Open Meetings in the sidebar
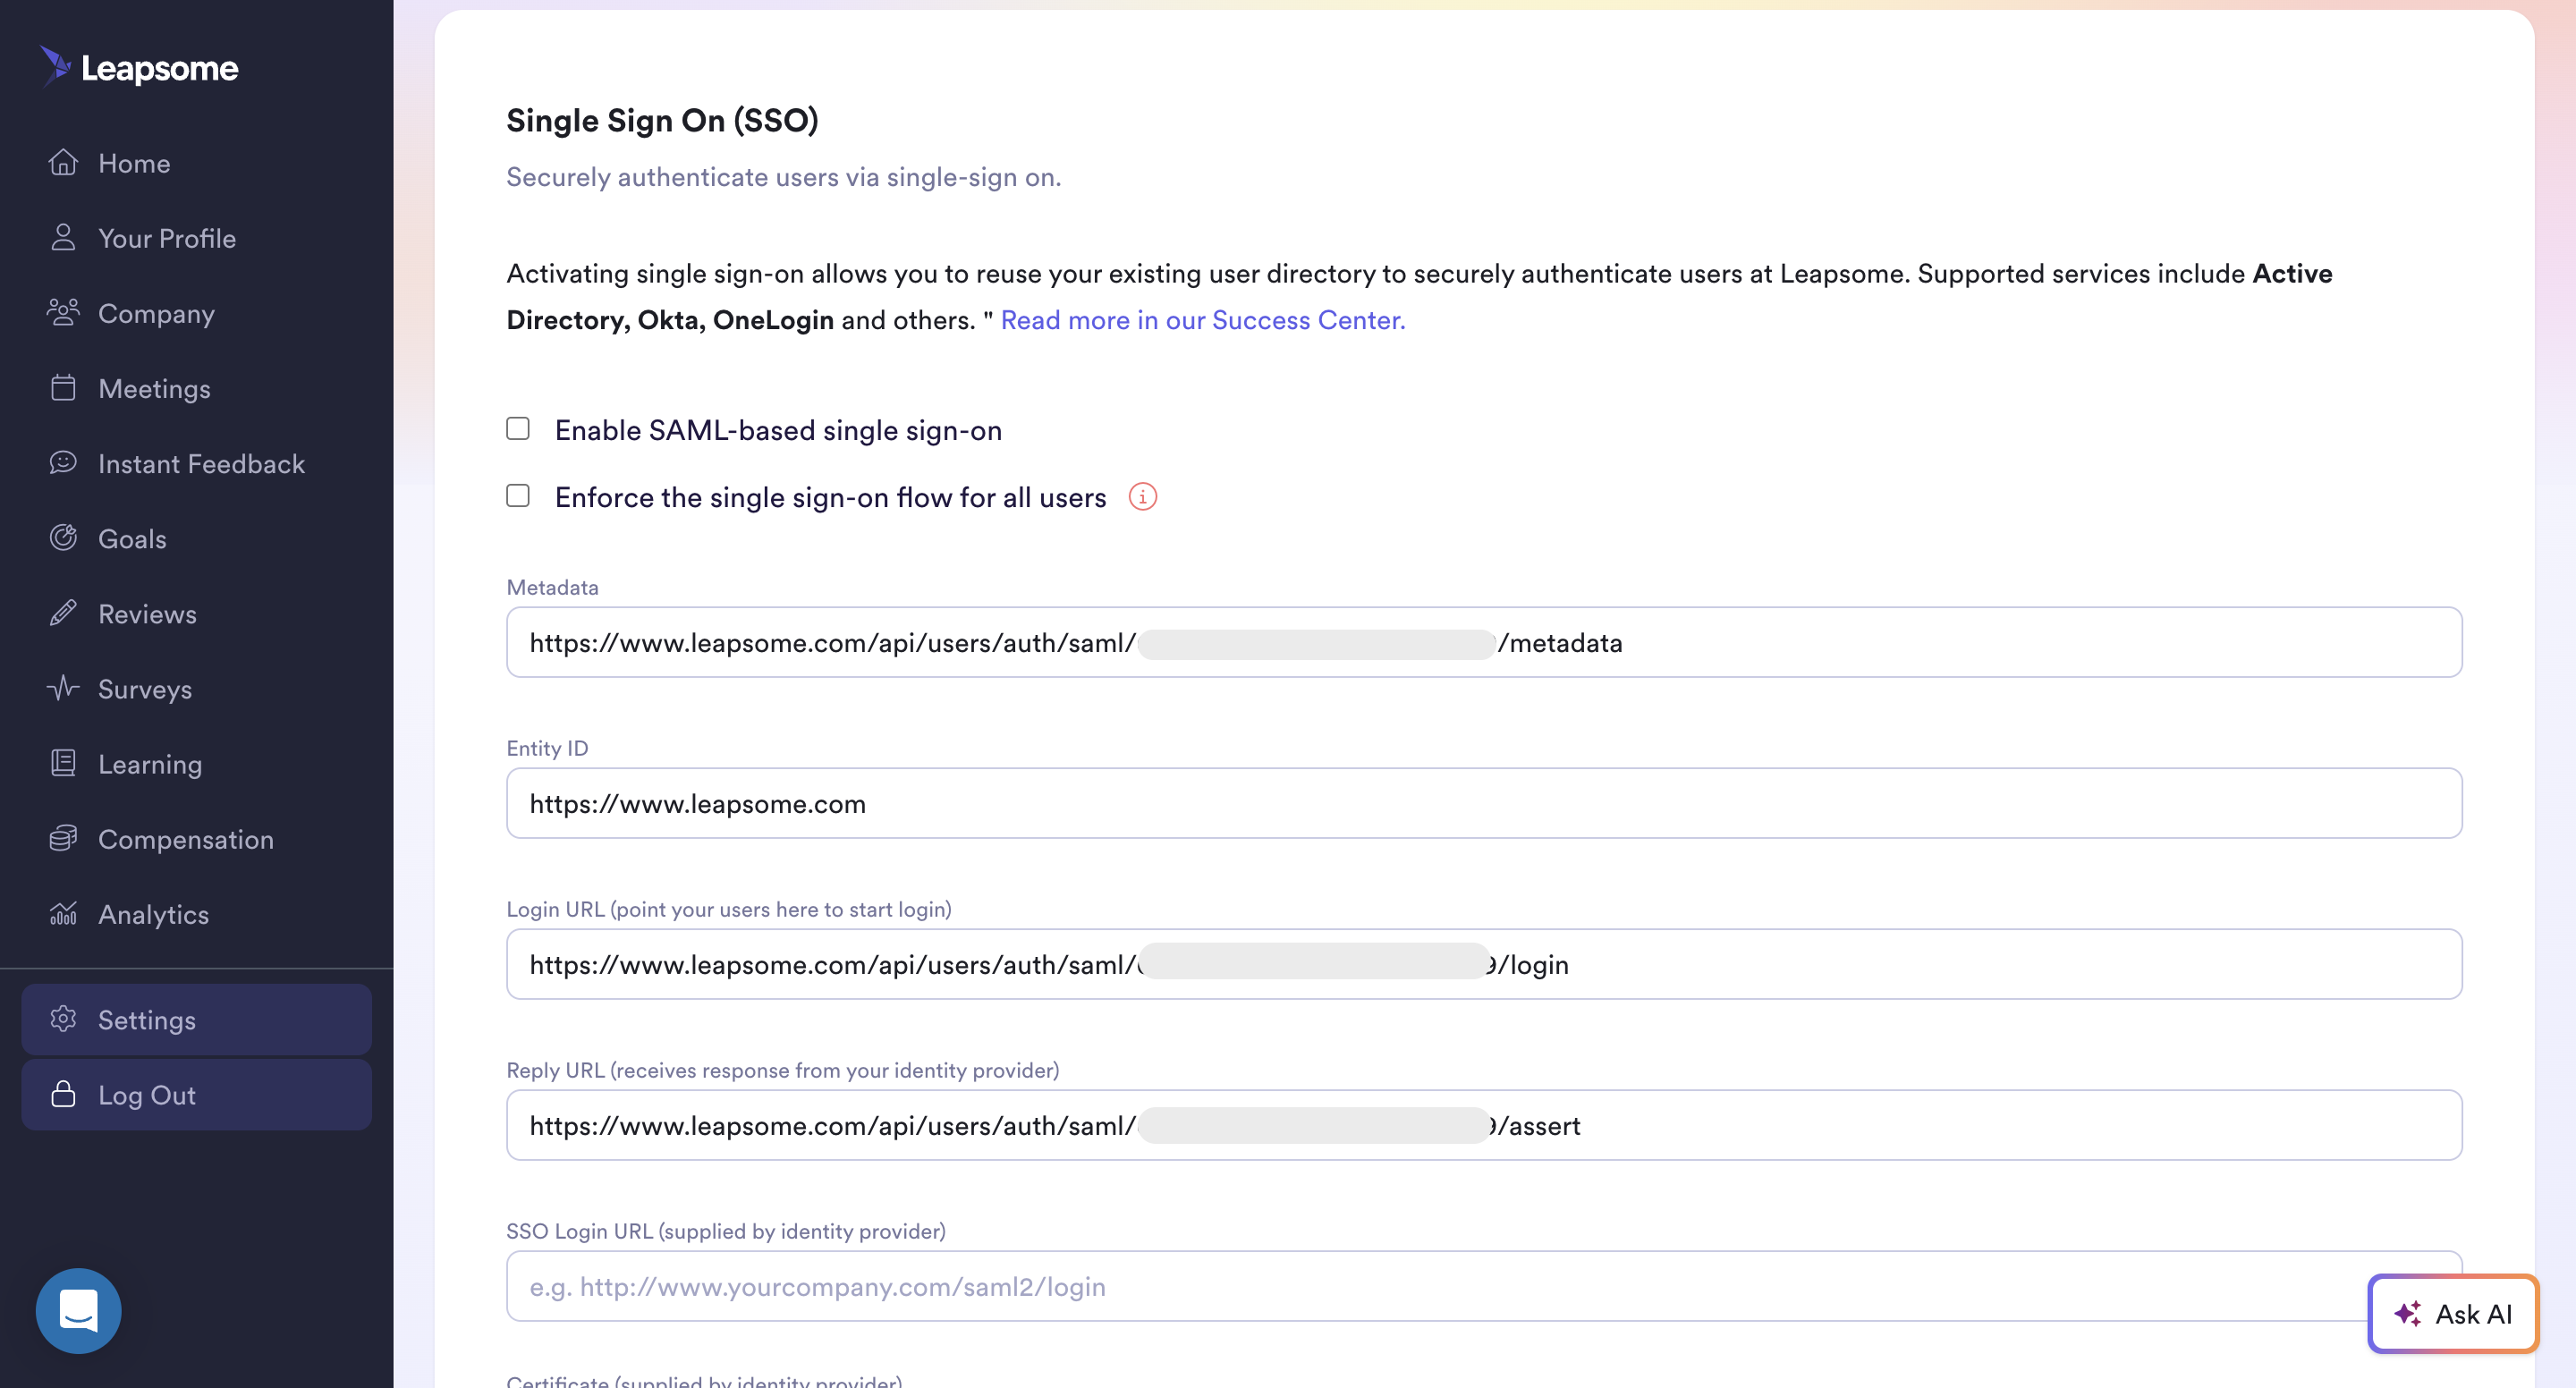 tap(154, 388)
